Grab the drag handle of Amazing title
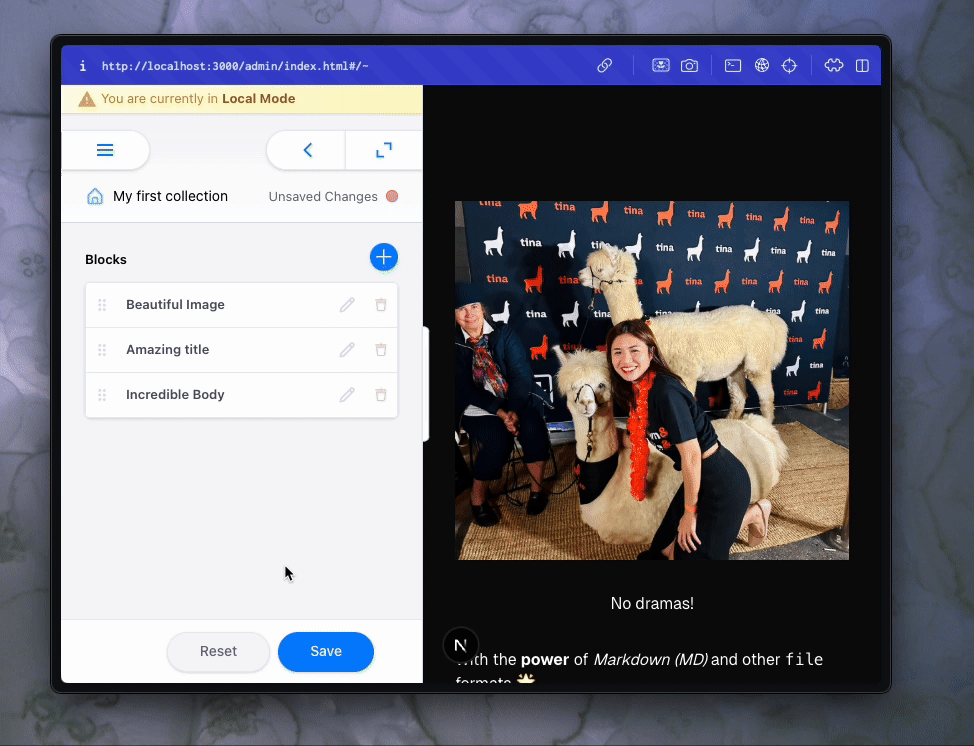The width and height of the screenshot is (974, 746). tap(102, 350)
